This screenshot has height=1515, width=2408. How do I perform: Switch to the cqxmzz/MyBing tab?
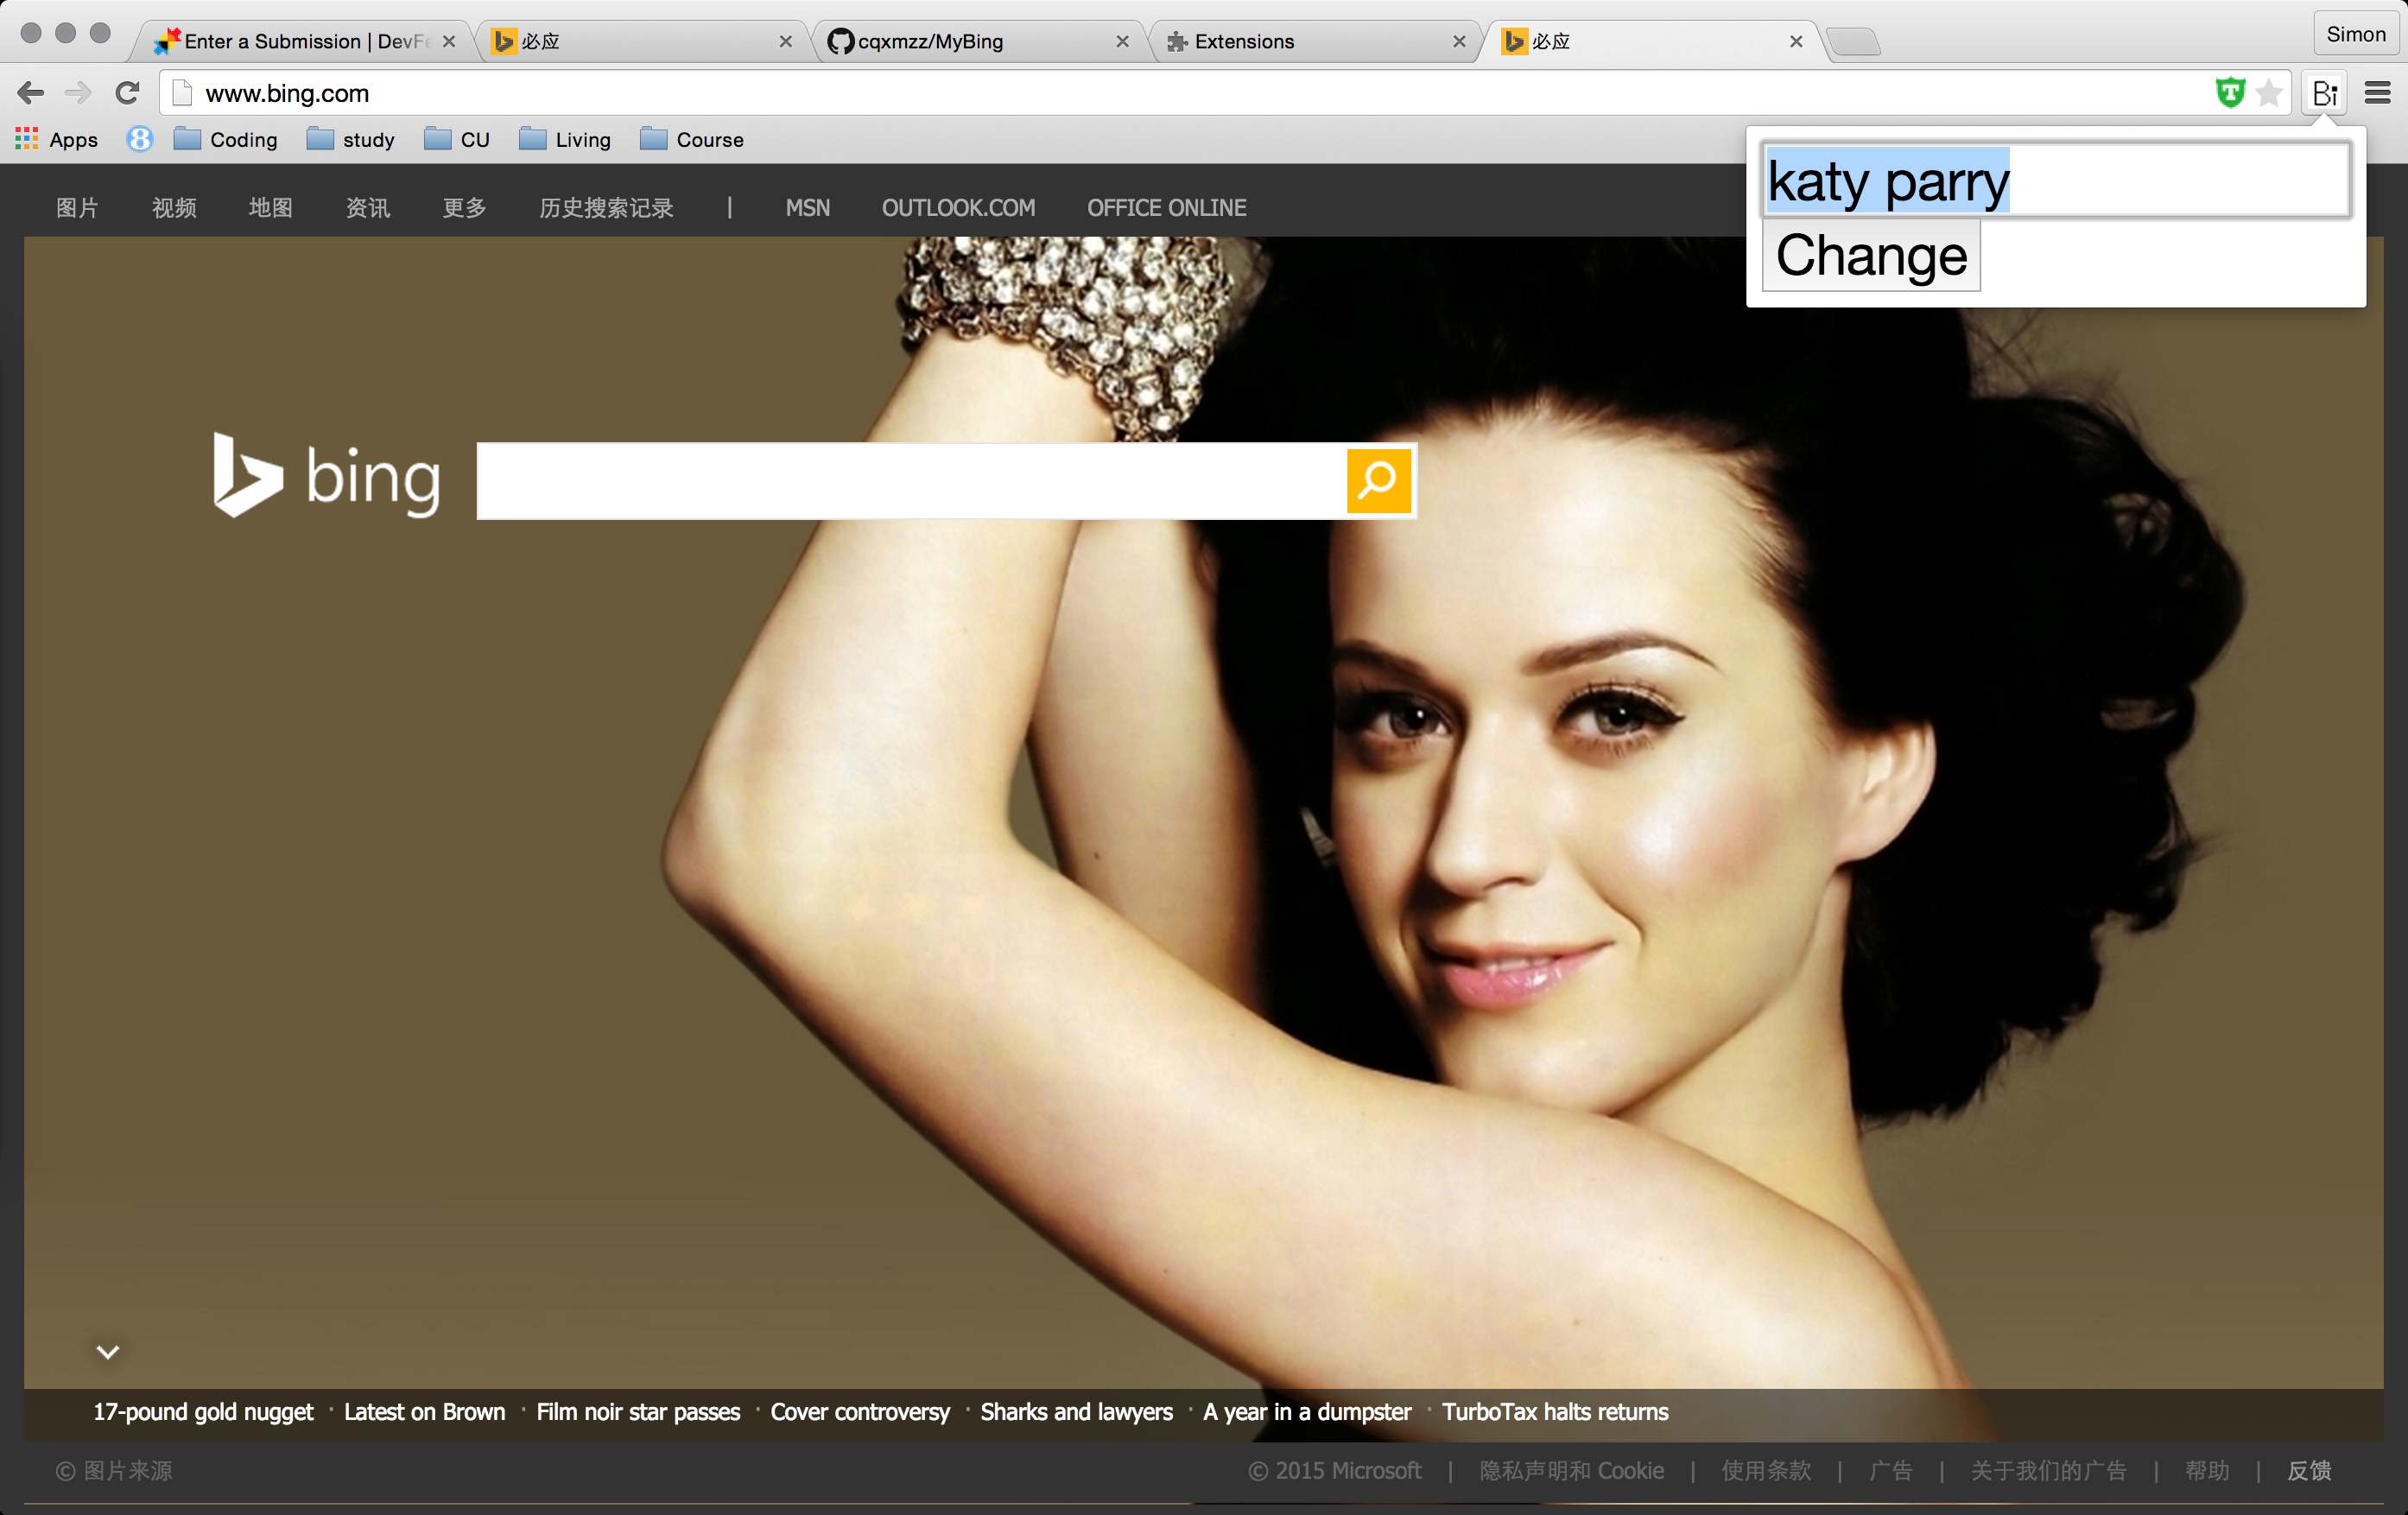[930, 42]
